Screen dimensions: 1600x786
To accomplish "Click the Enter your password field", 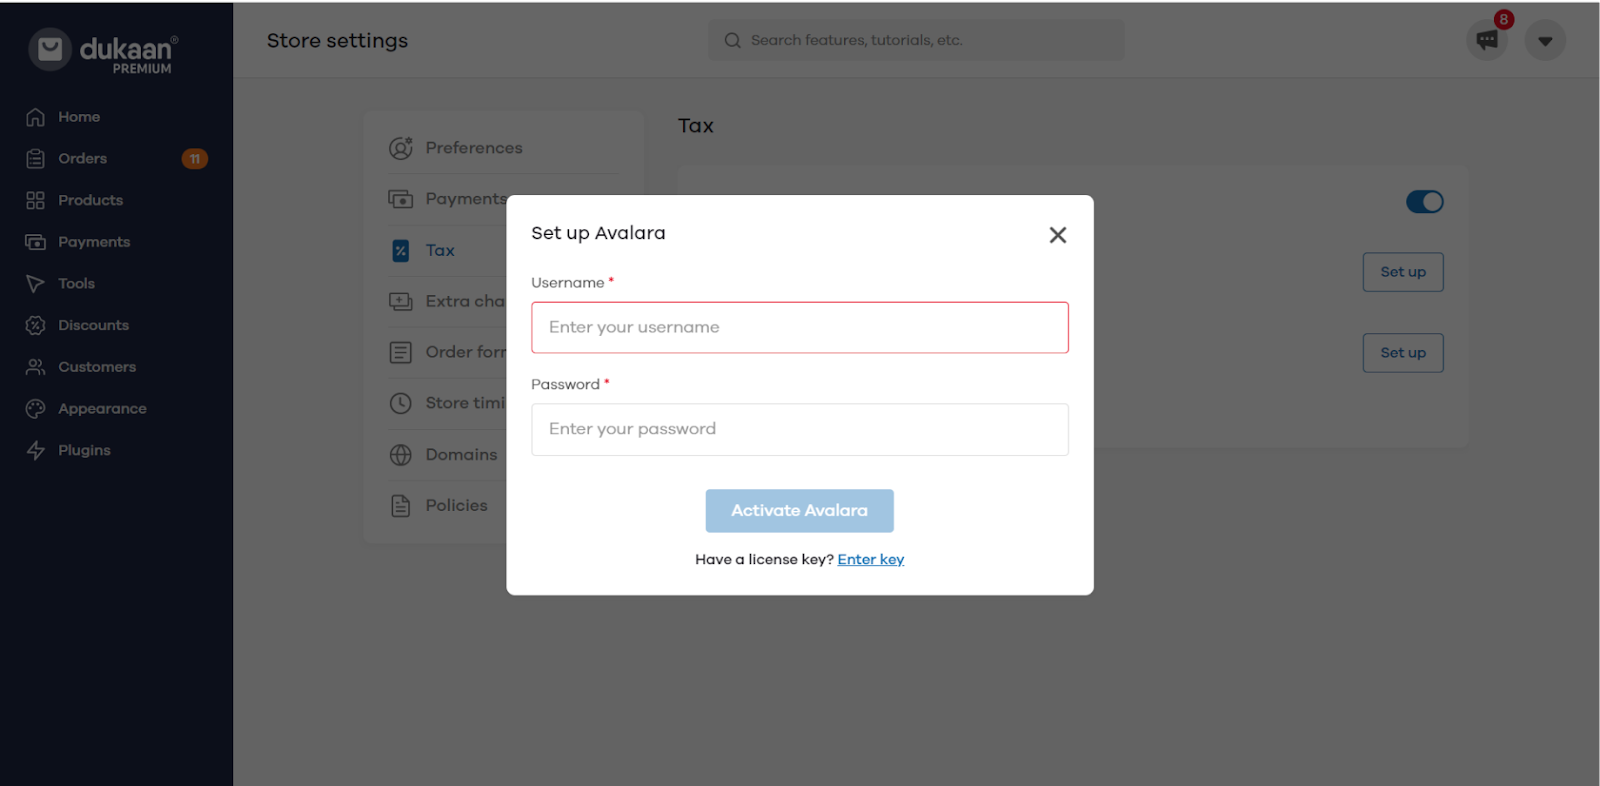I will 800,429.
